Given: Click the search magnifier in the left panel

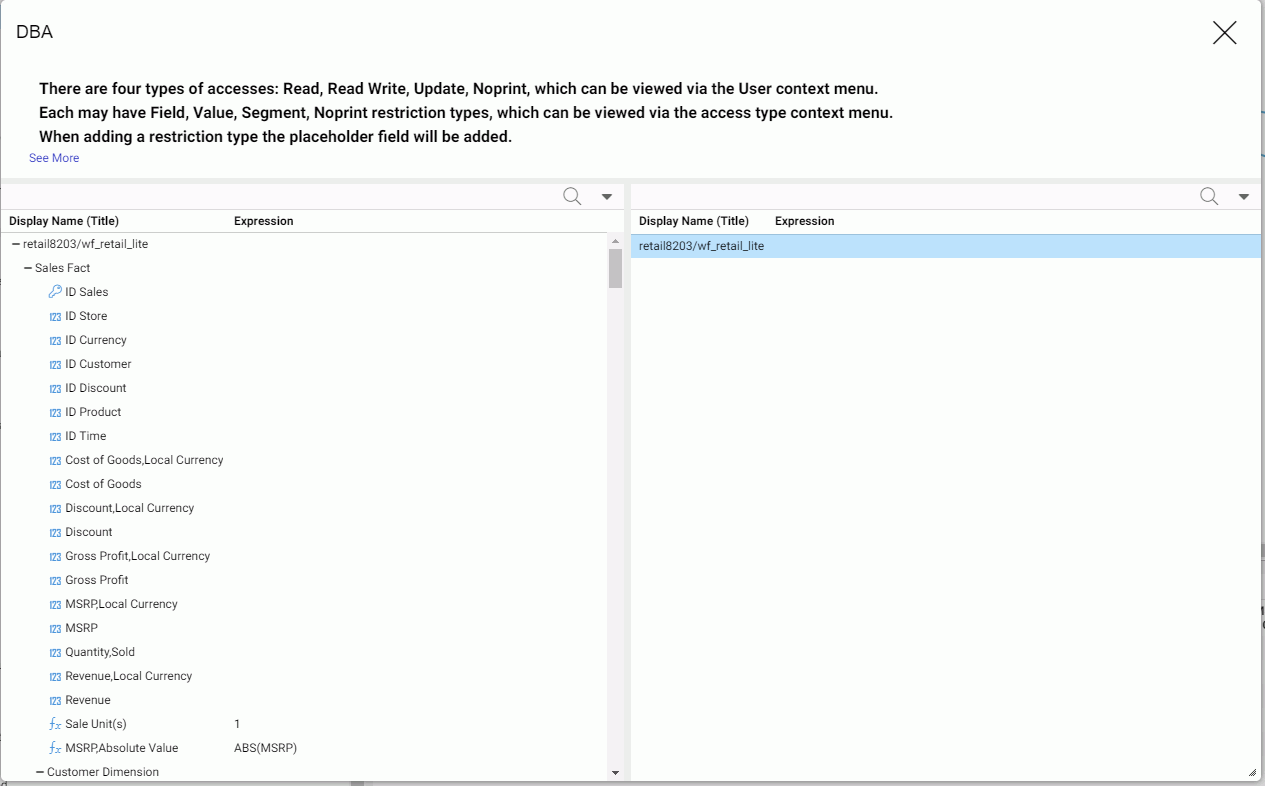Looking at the screenshot, I should point(572,196).
